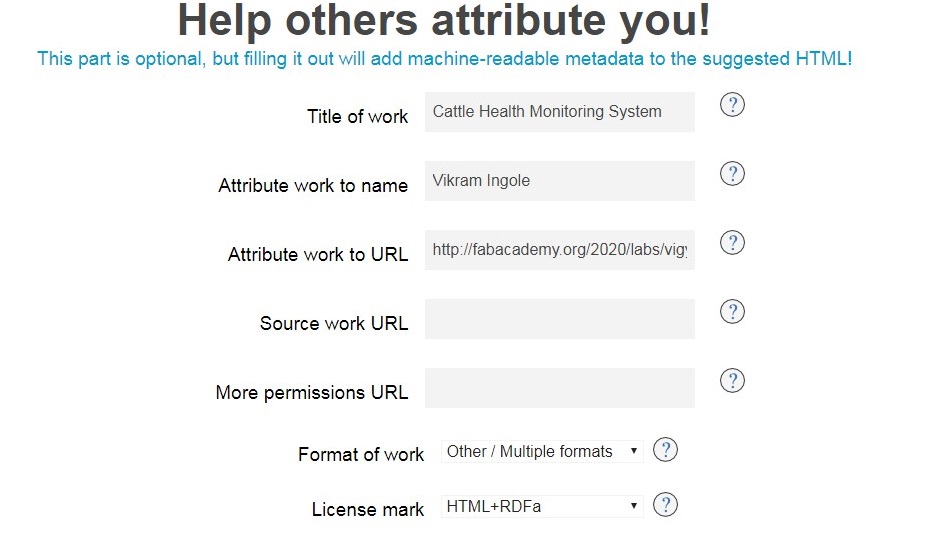
Task: Open help for More permissions URL
Action: pyautogui.click(x=732, y=381)
